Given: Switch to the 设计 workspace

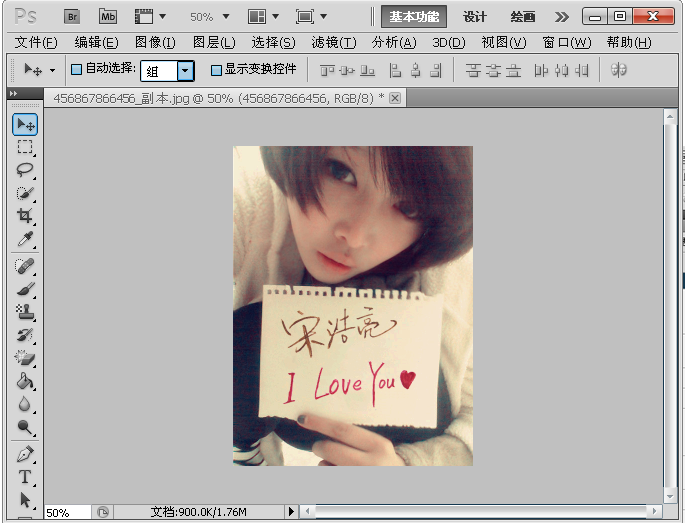Looking at the screenshot, I should pos(475,17).
